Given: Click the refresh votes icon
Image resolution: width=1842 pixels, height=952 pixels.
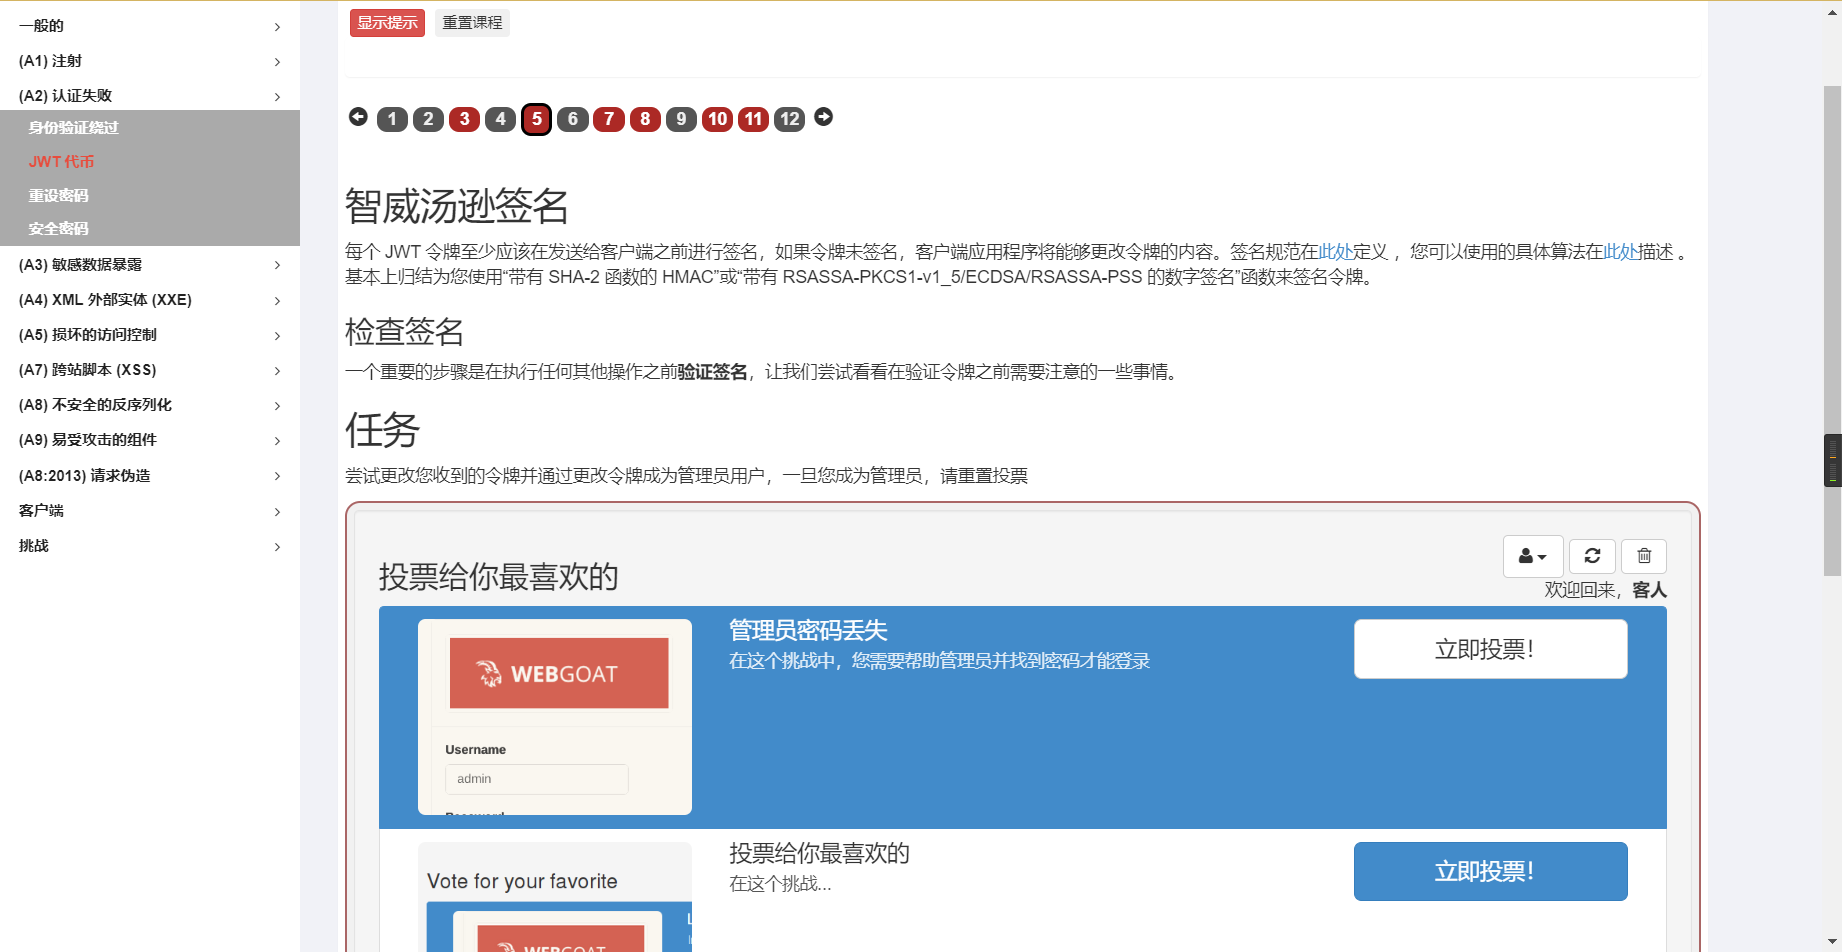Looking at the screenshot, I should (x=1592, y=556).
